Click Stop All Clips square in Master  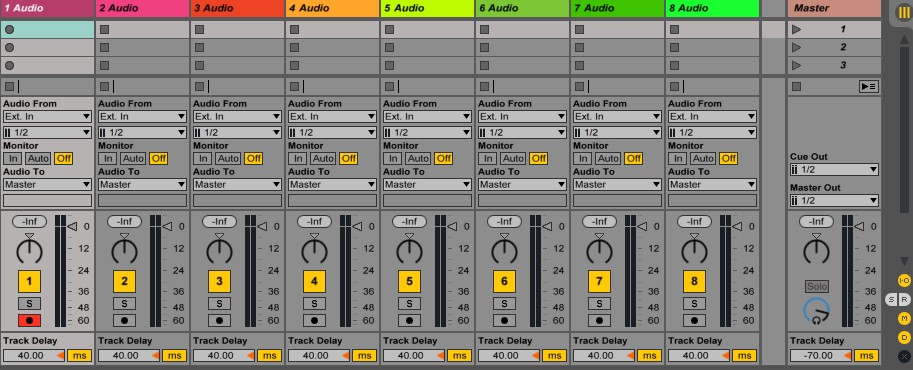point(796,87)
